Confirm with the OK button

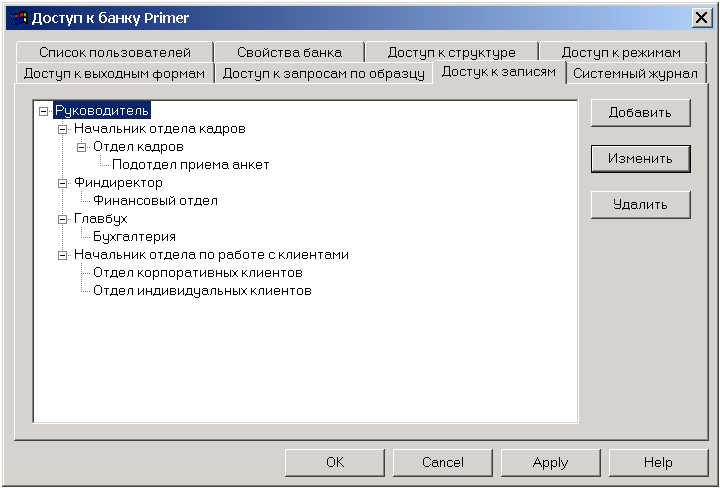(x=335, y=462)
